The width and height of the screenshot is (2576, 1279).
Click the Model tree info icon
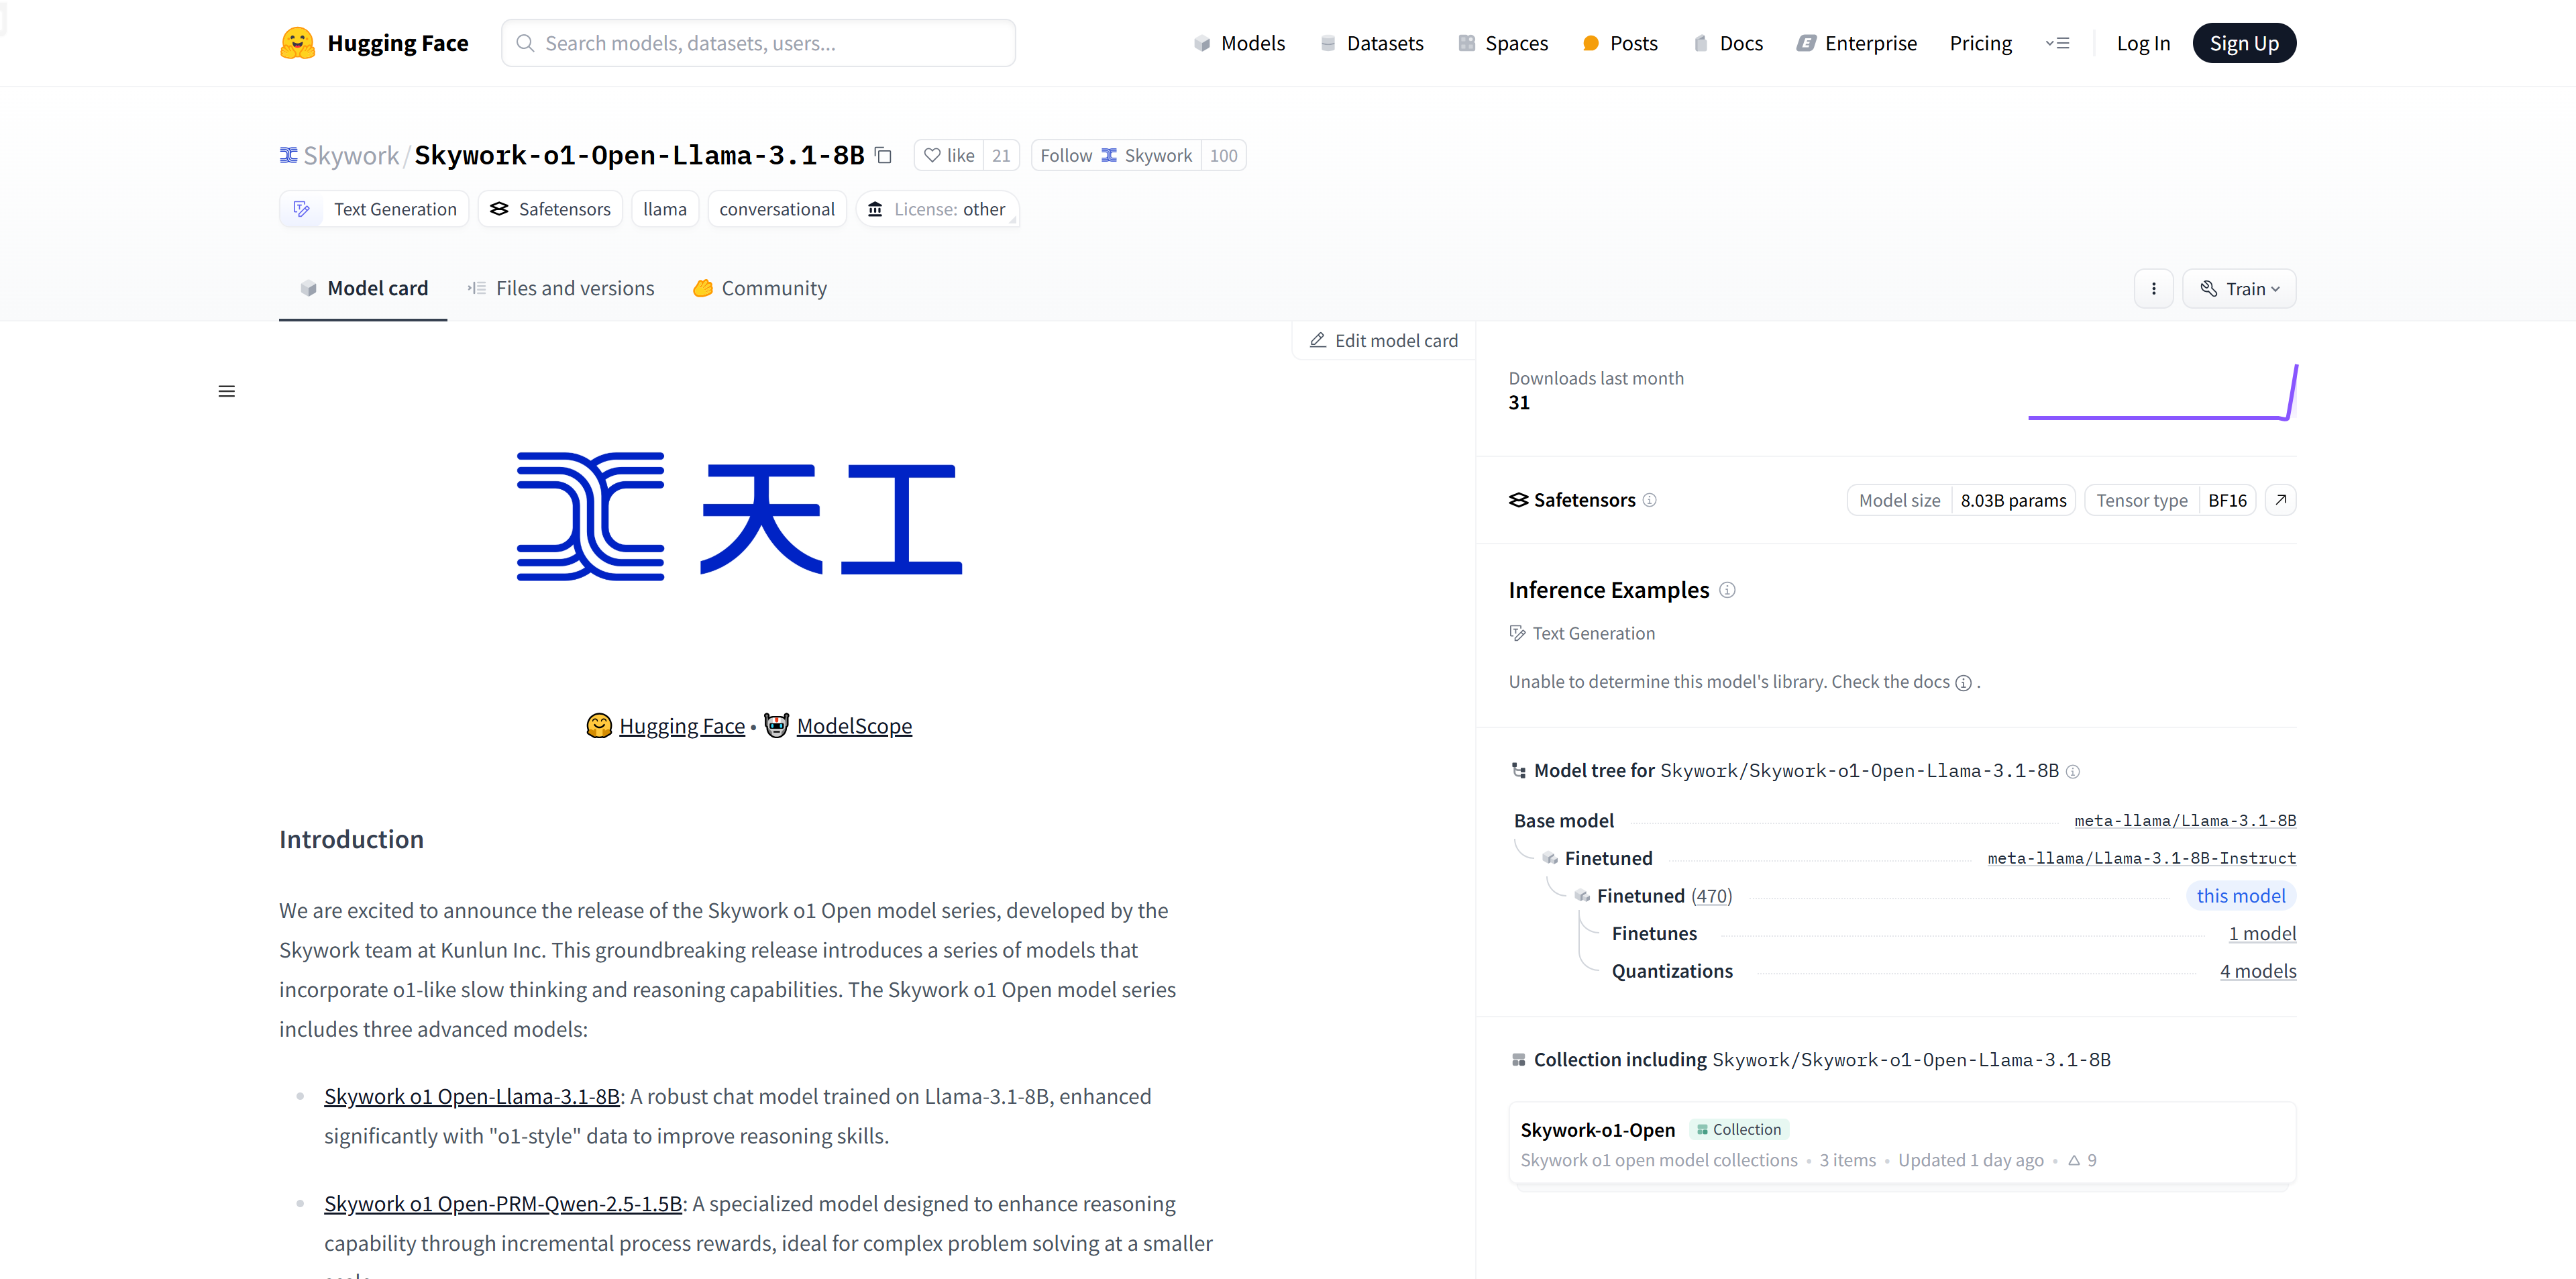2073,772
